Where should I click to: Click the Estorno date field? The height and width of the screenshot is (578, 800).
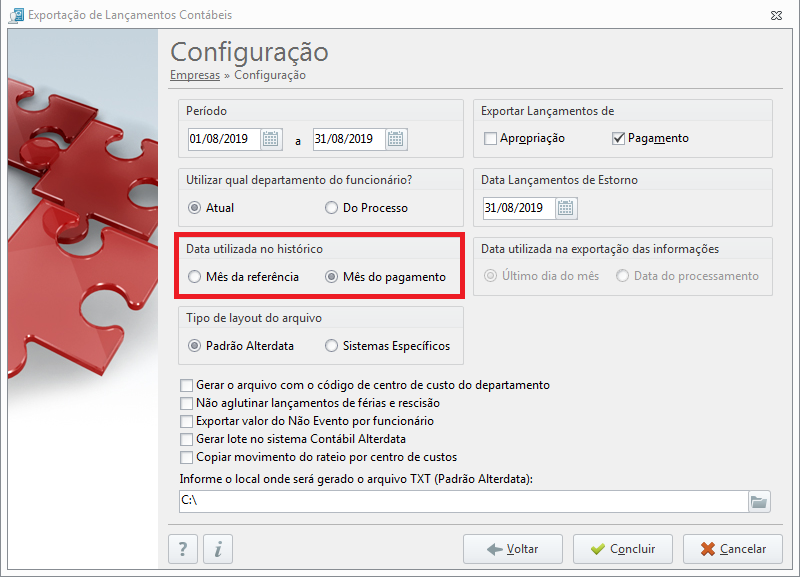[519, 208]
